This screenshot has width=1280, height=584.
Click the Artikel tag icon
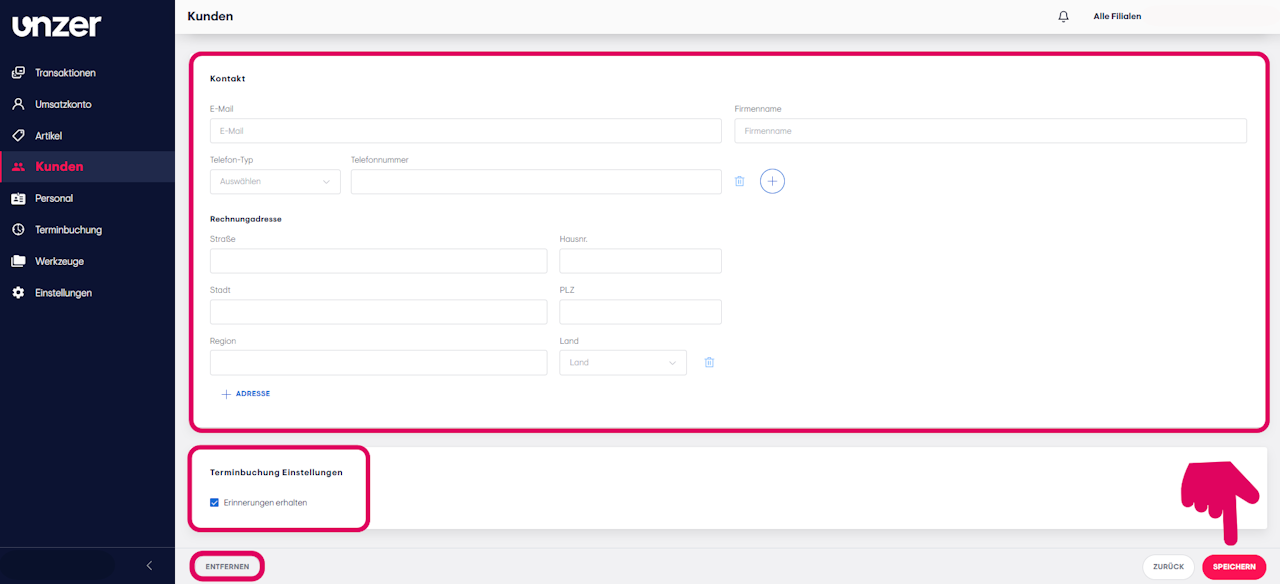pos(18,135)
